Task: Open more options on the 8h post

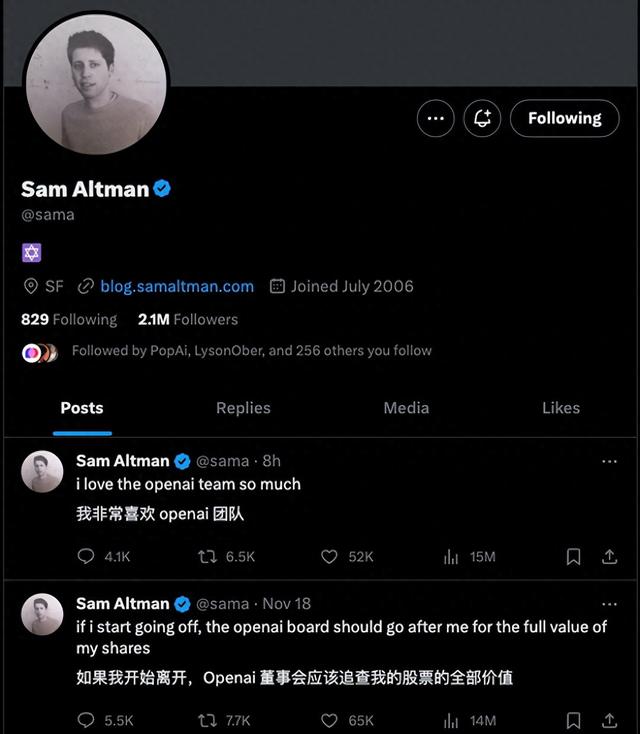Action: [609, 461]
